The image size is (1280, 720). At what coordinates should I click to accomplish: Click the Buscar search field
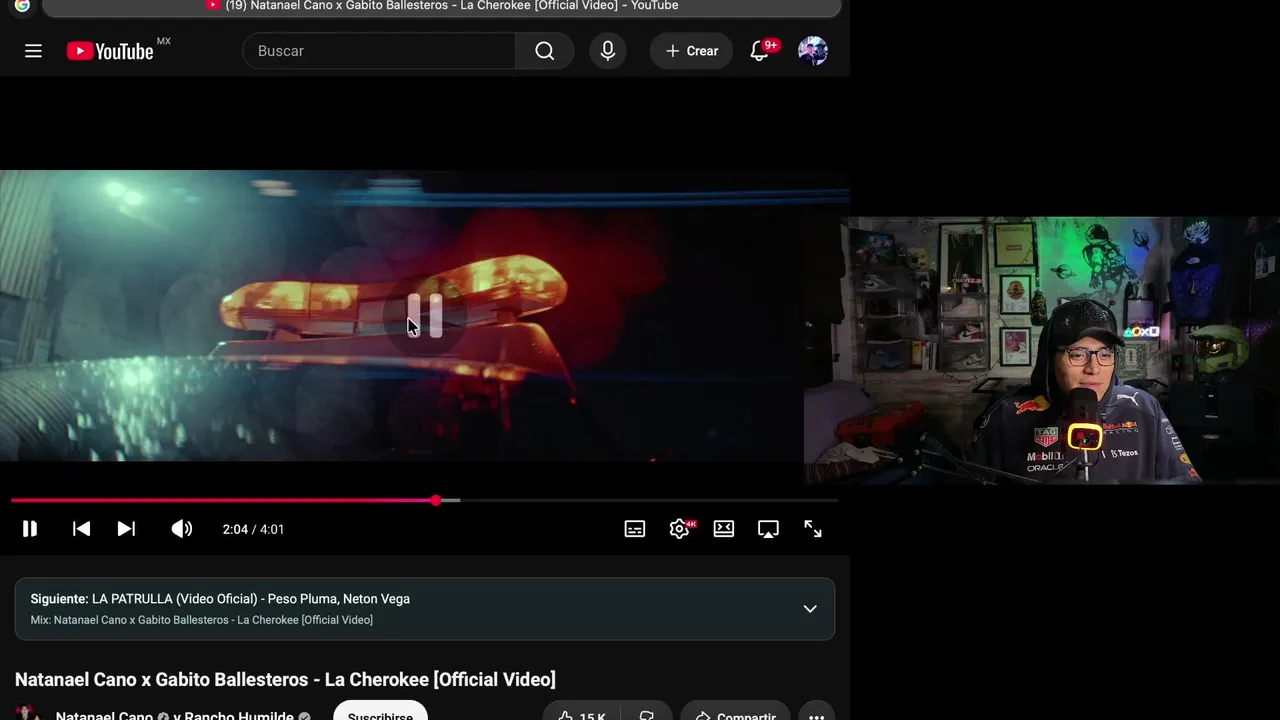(x=380, y=51)
